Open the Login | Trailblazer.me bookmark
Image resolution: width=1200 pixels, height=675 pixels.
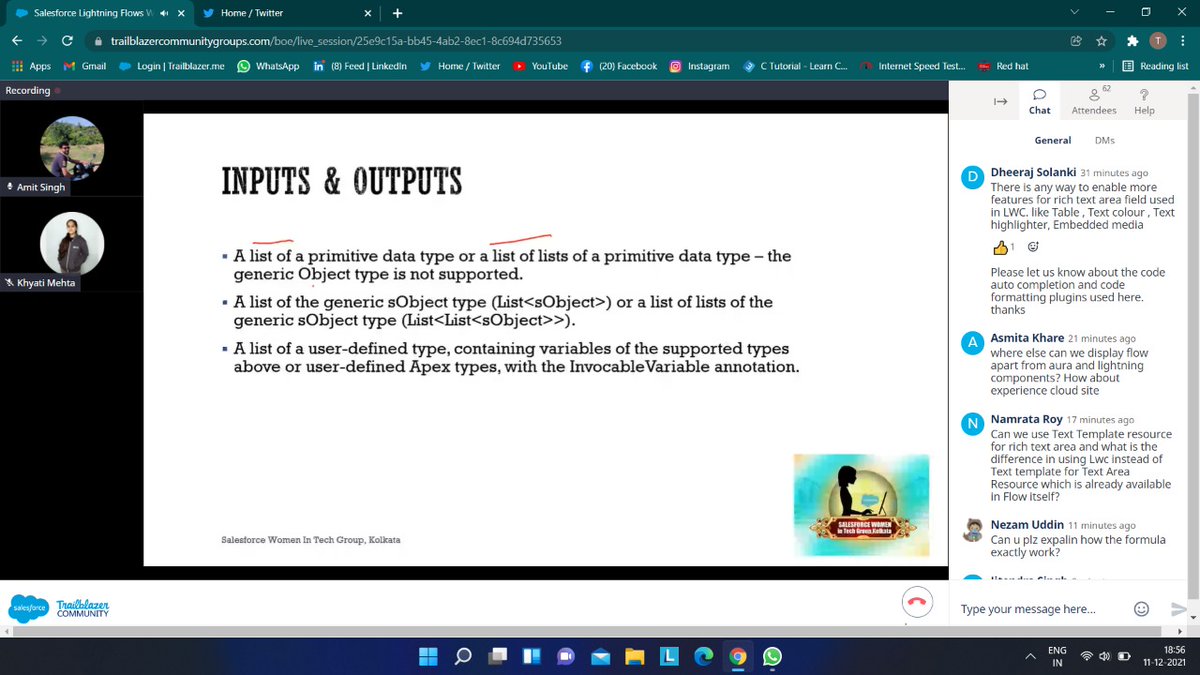point(171,66)
